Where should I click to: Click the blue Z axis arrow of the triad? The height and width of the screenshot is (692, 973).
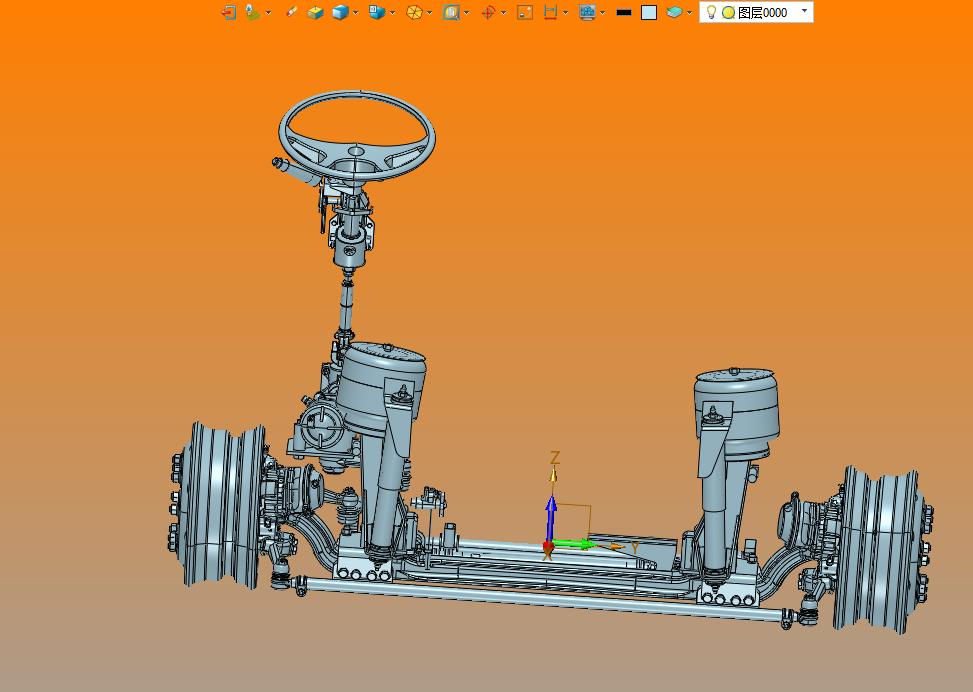pos(550,518)
